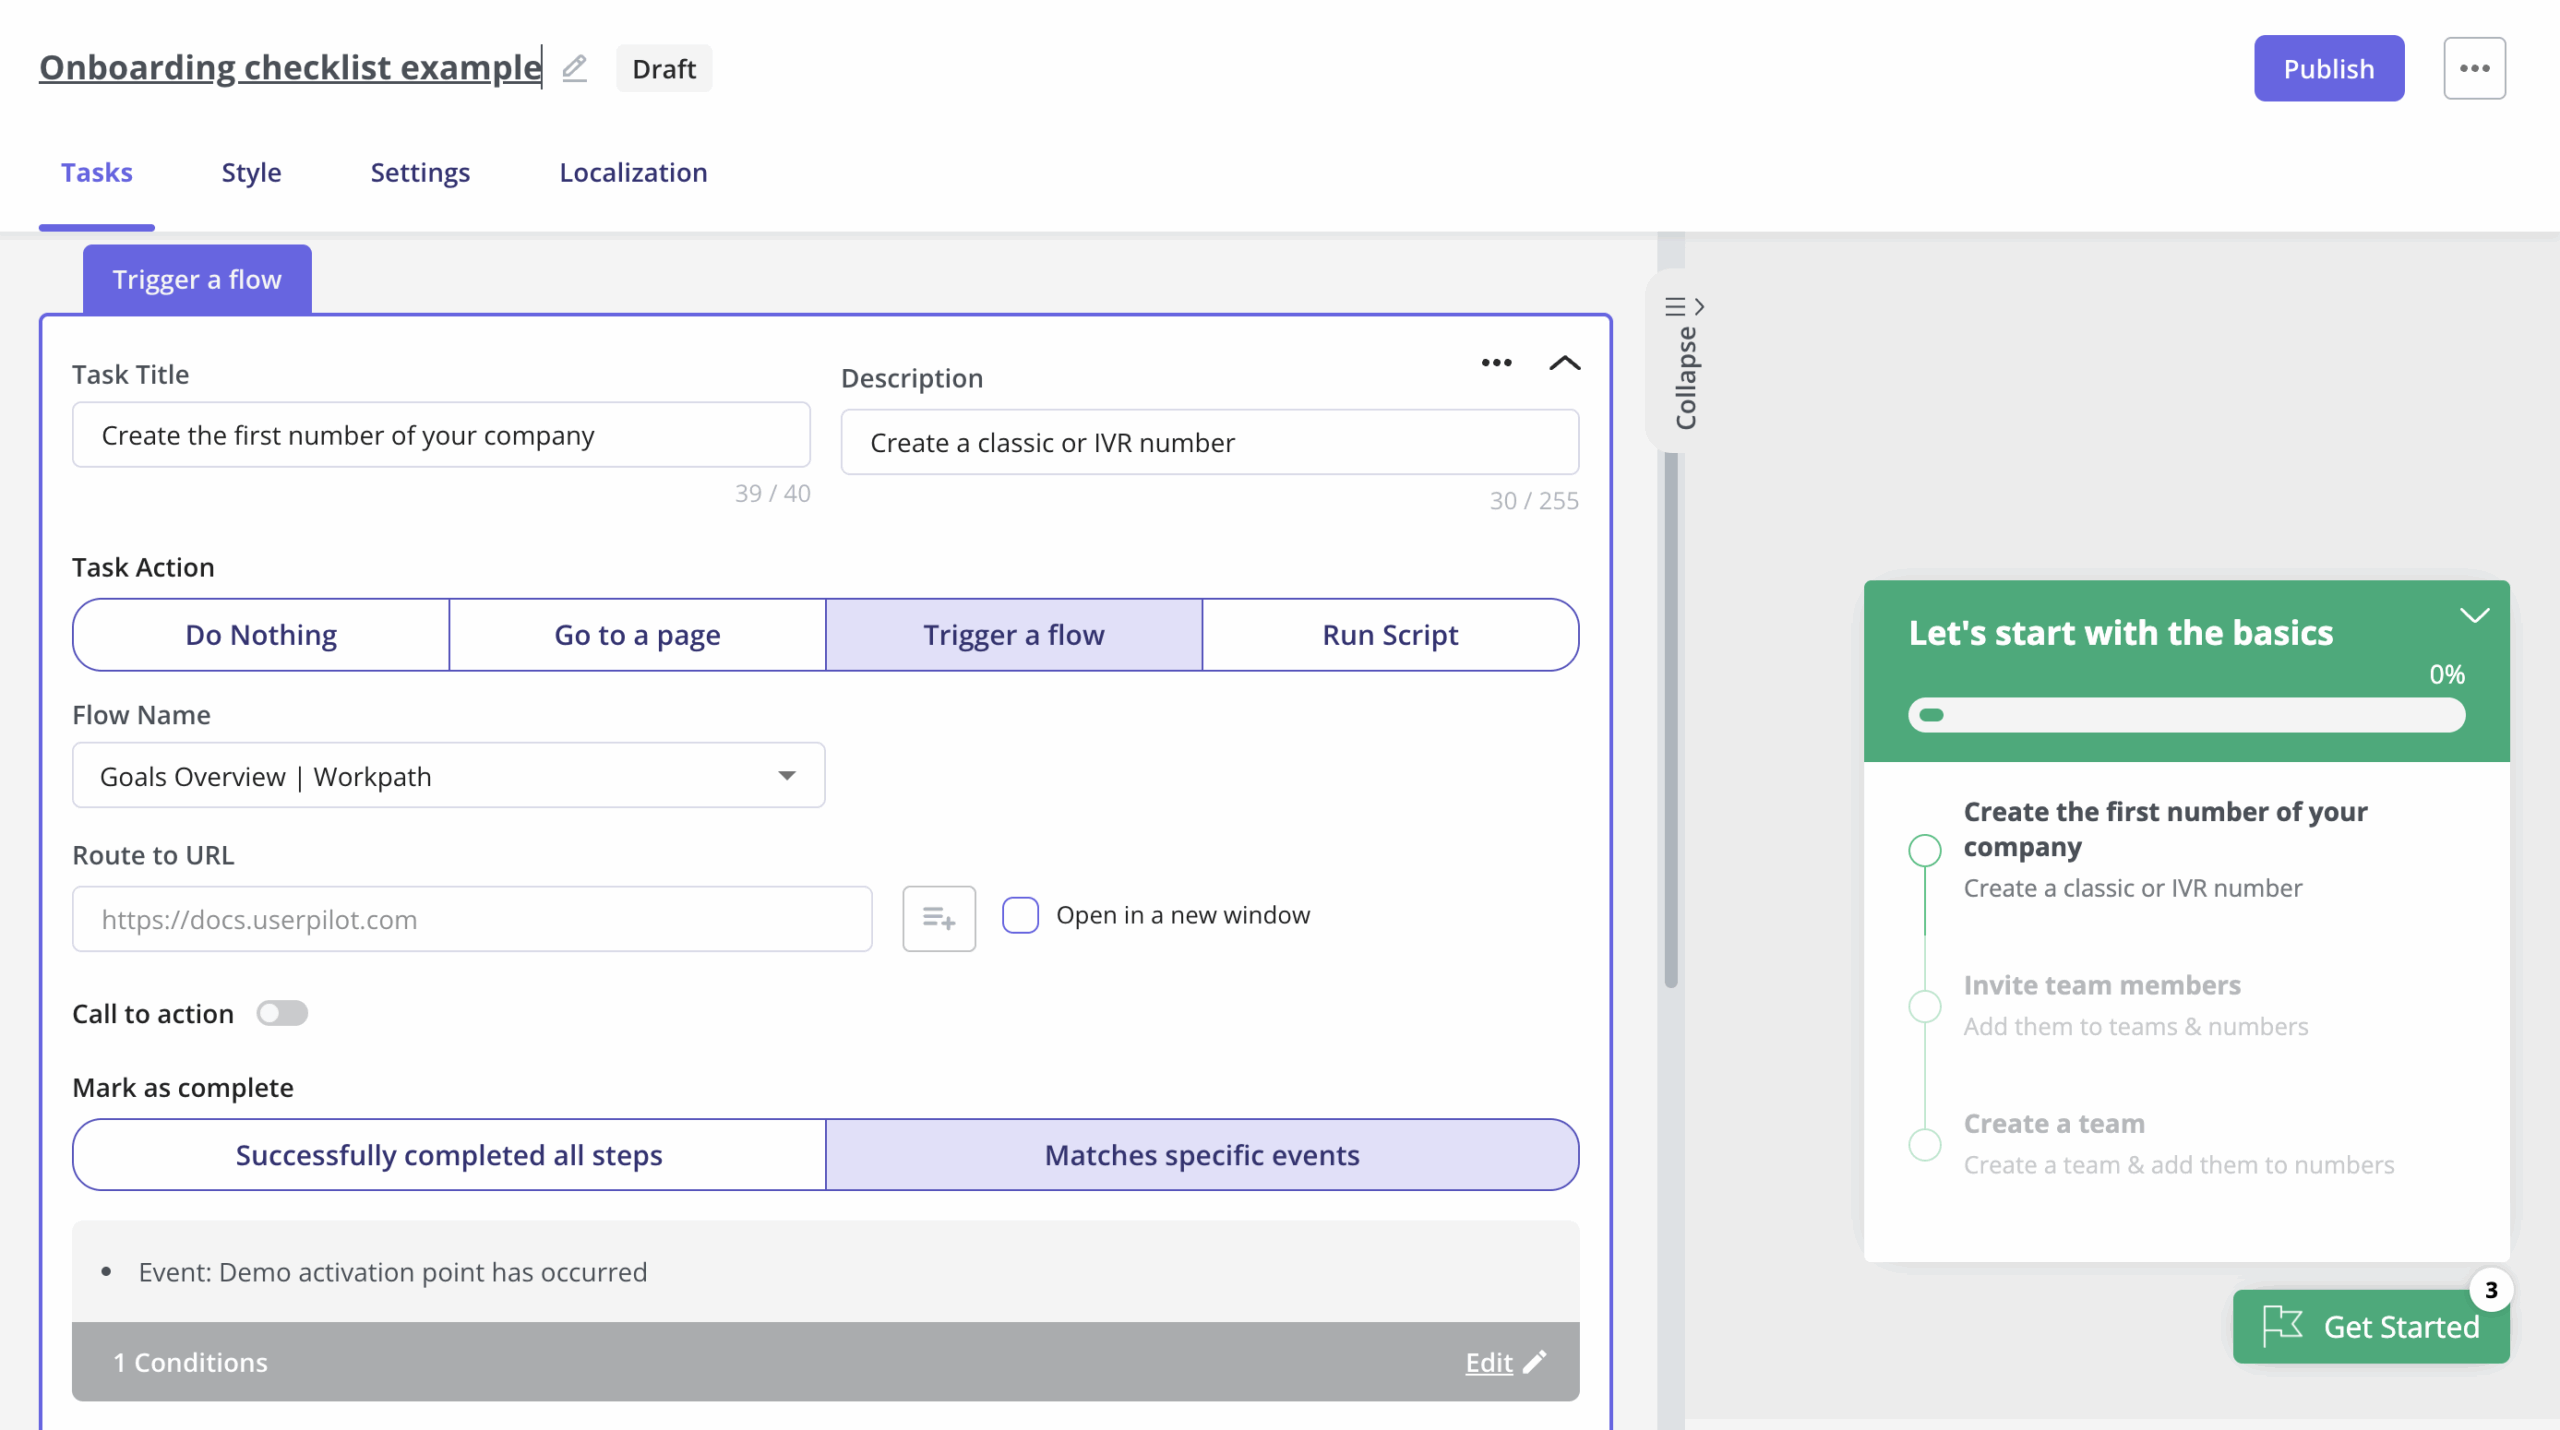Collapse the task card using the caret

pos(1563,363)
